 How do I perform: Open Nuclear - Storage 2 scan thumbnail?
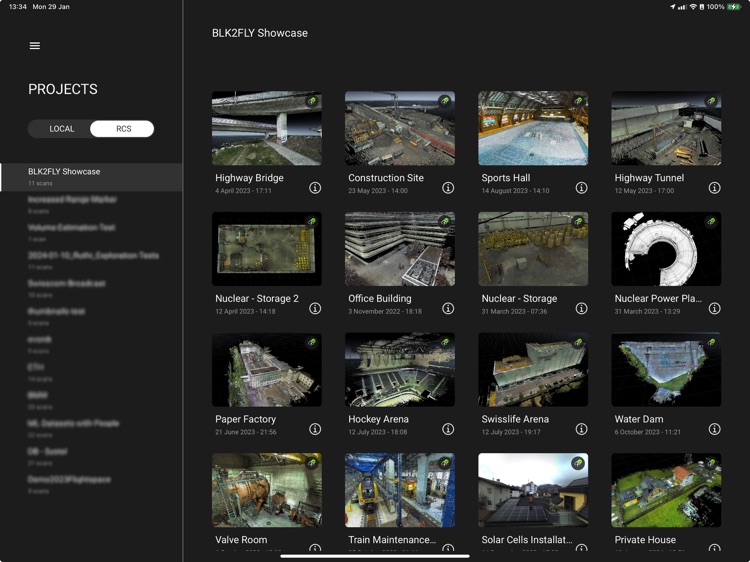point(267,249)
